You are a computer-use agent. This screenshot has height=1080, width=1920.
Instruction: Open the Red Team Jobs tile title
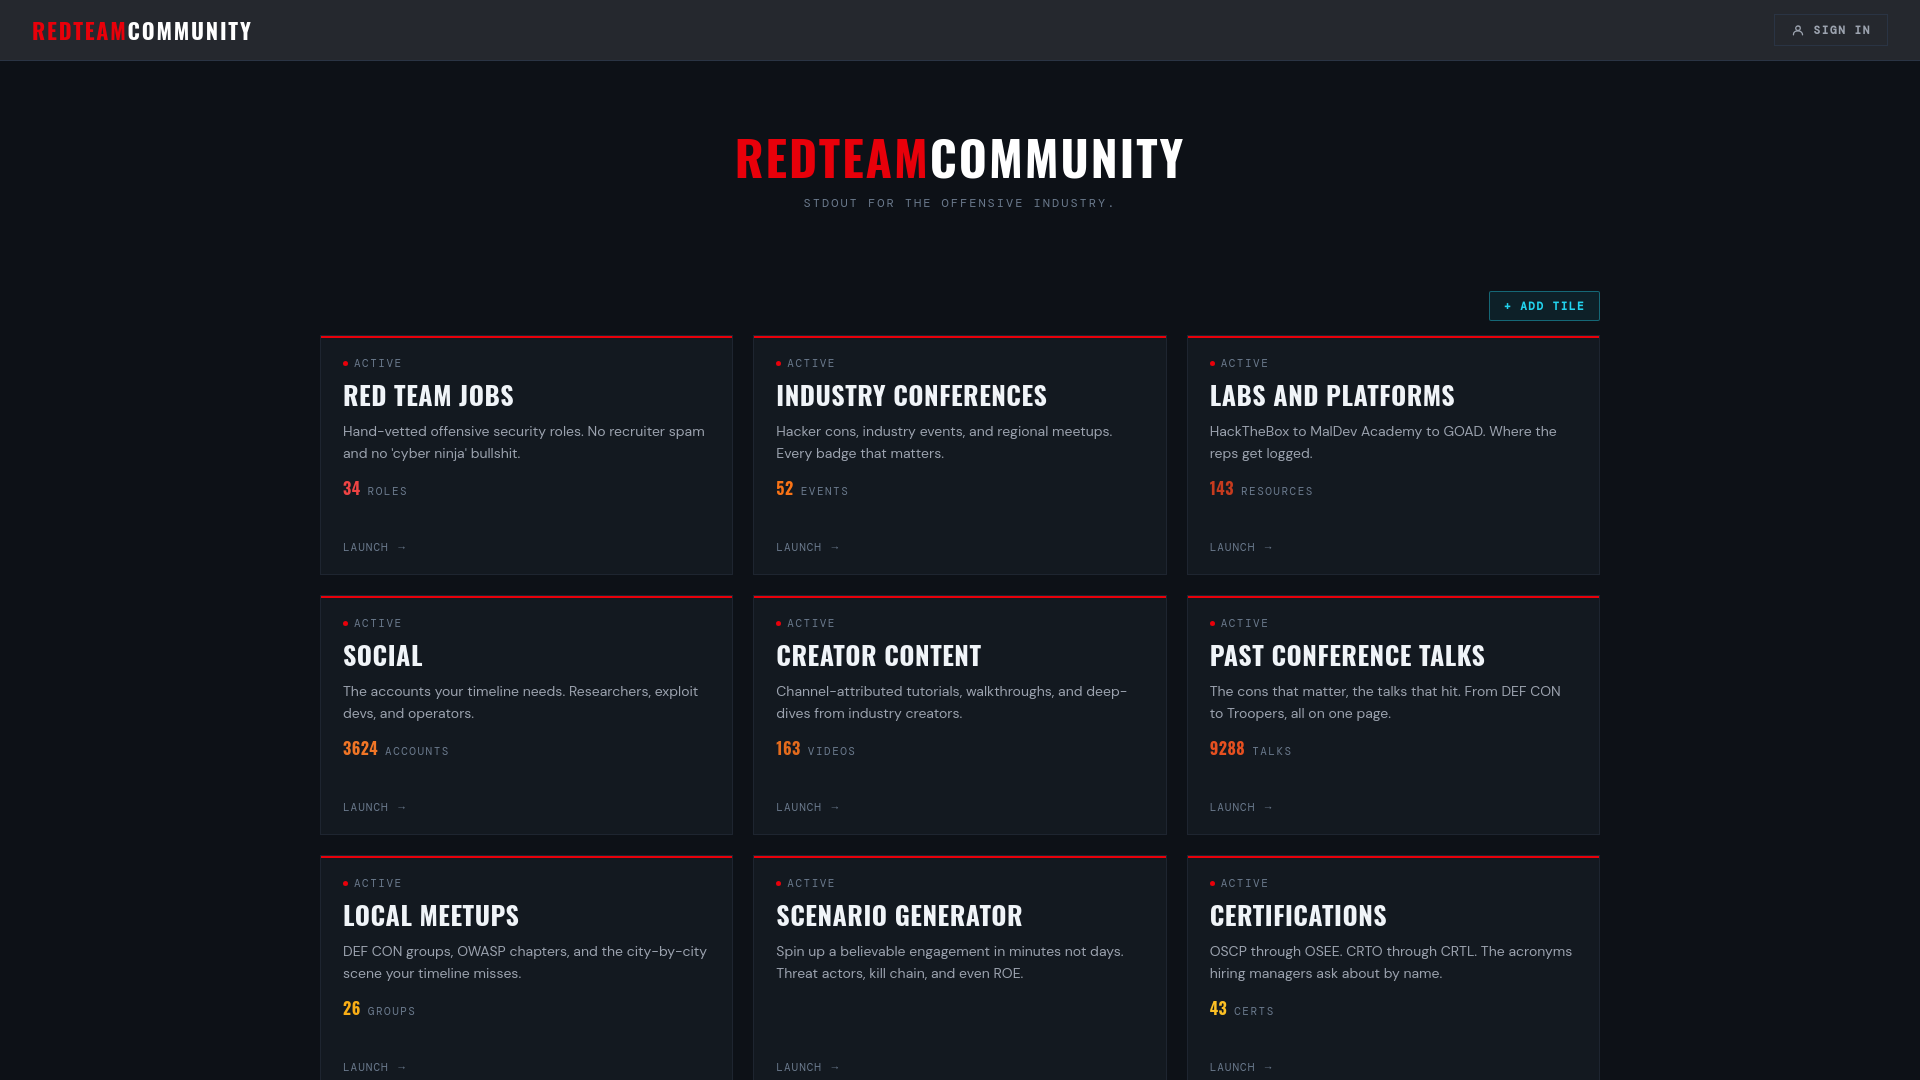click(428, 396)
